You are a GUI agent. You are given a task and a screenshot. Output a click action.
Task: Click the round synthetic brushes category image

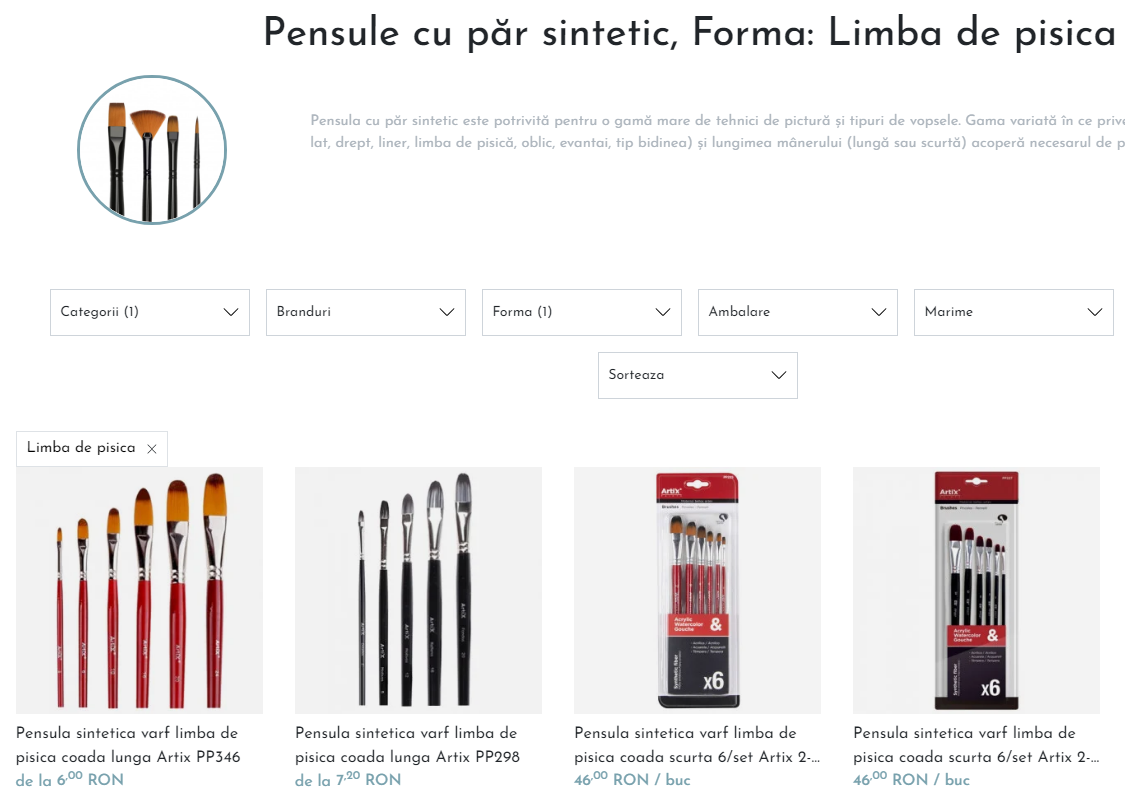click(152, 150)
